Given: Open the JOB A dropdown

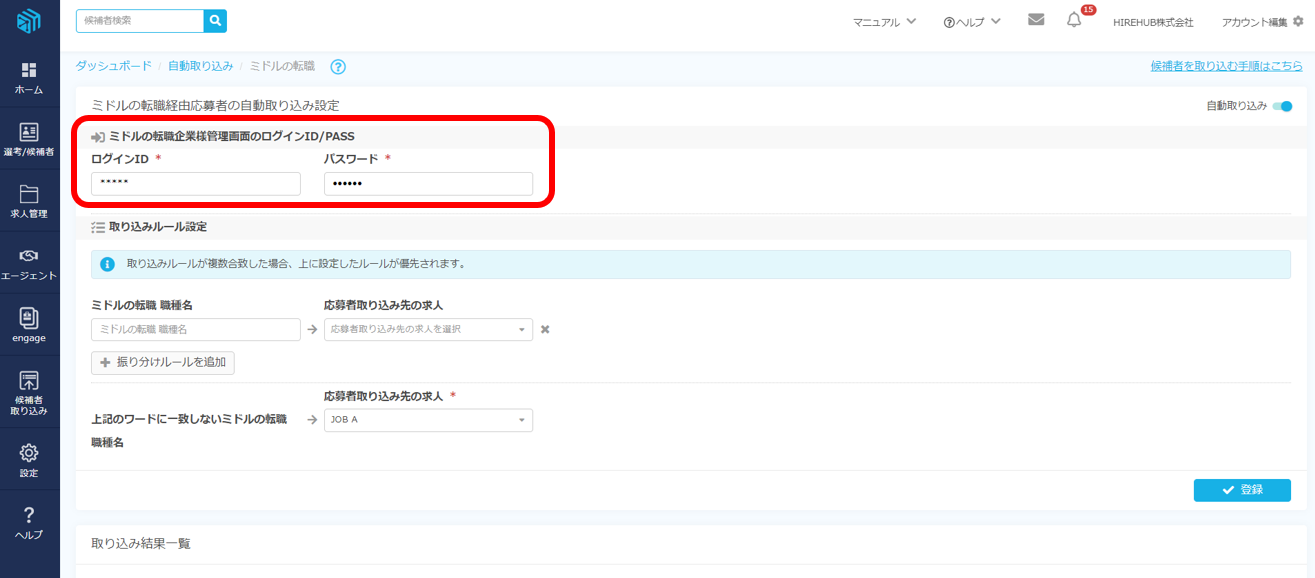Looking at the screenshot, I should coord(428,420).
